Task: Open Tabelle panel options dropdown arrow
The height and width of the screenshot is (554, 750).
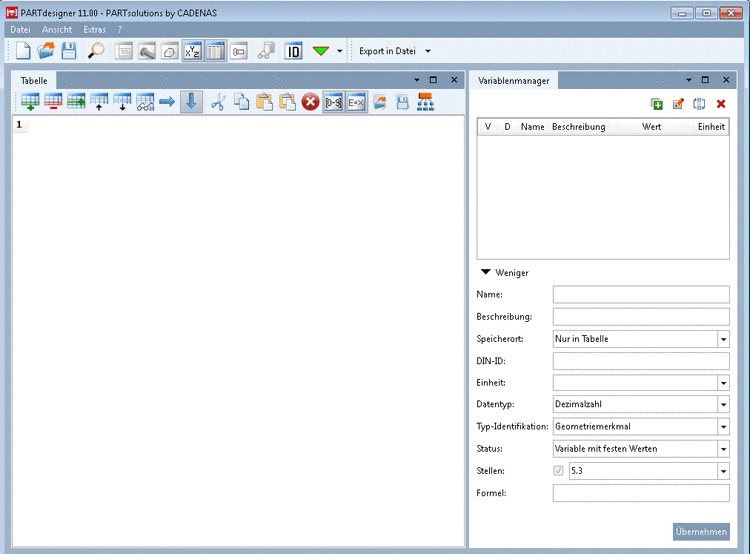Action: 417,80
